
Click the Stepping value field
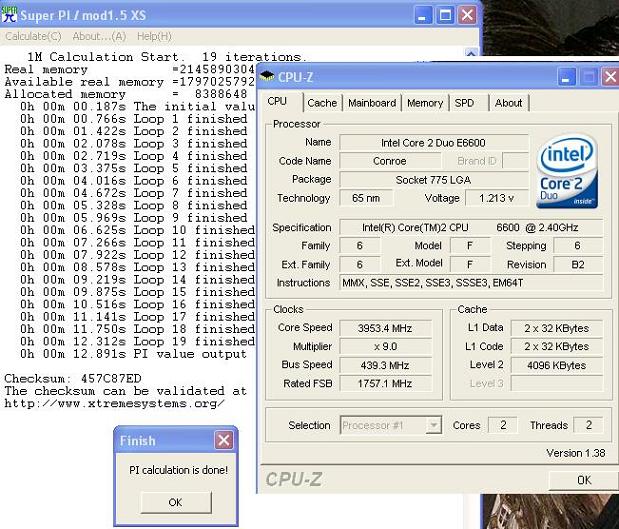(578, 246)
